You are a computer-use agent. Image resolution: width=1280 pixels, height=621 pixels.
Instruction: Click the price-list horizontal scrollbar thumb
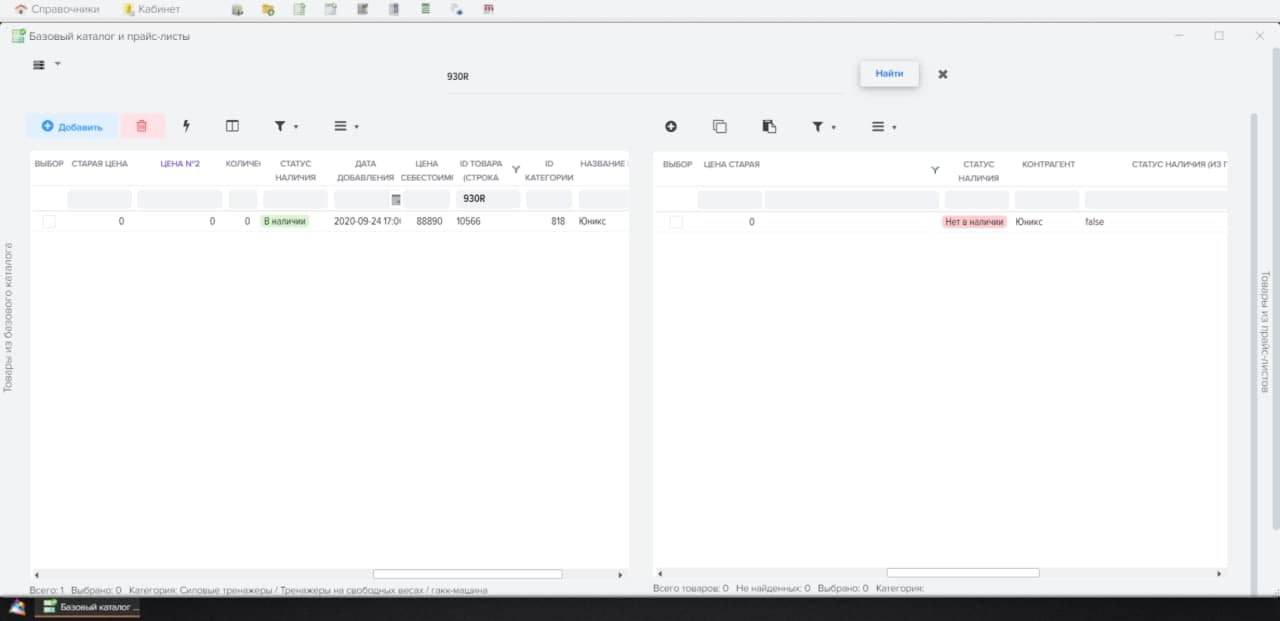(x=963, y=573)
